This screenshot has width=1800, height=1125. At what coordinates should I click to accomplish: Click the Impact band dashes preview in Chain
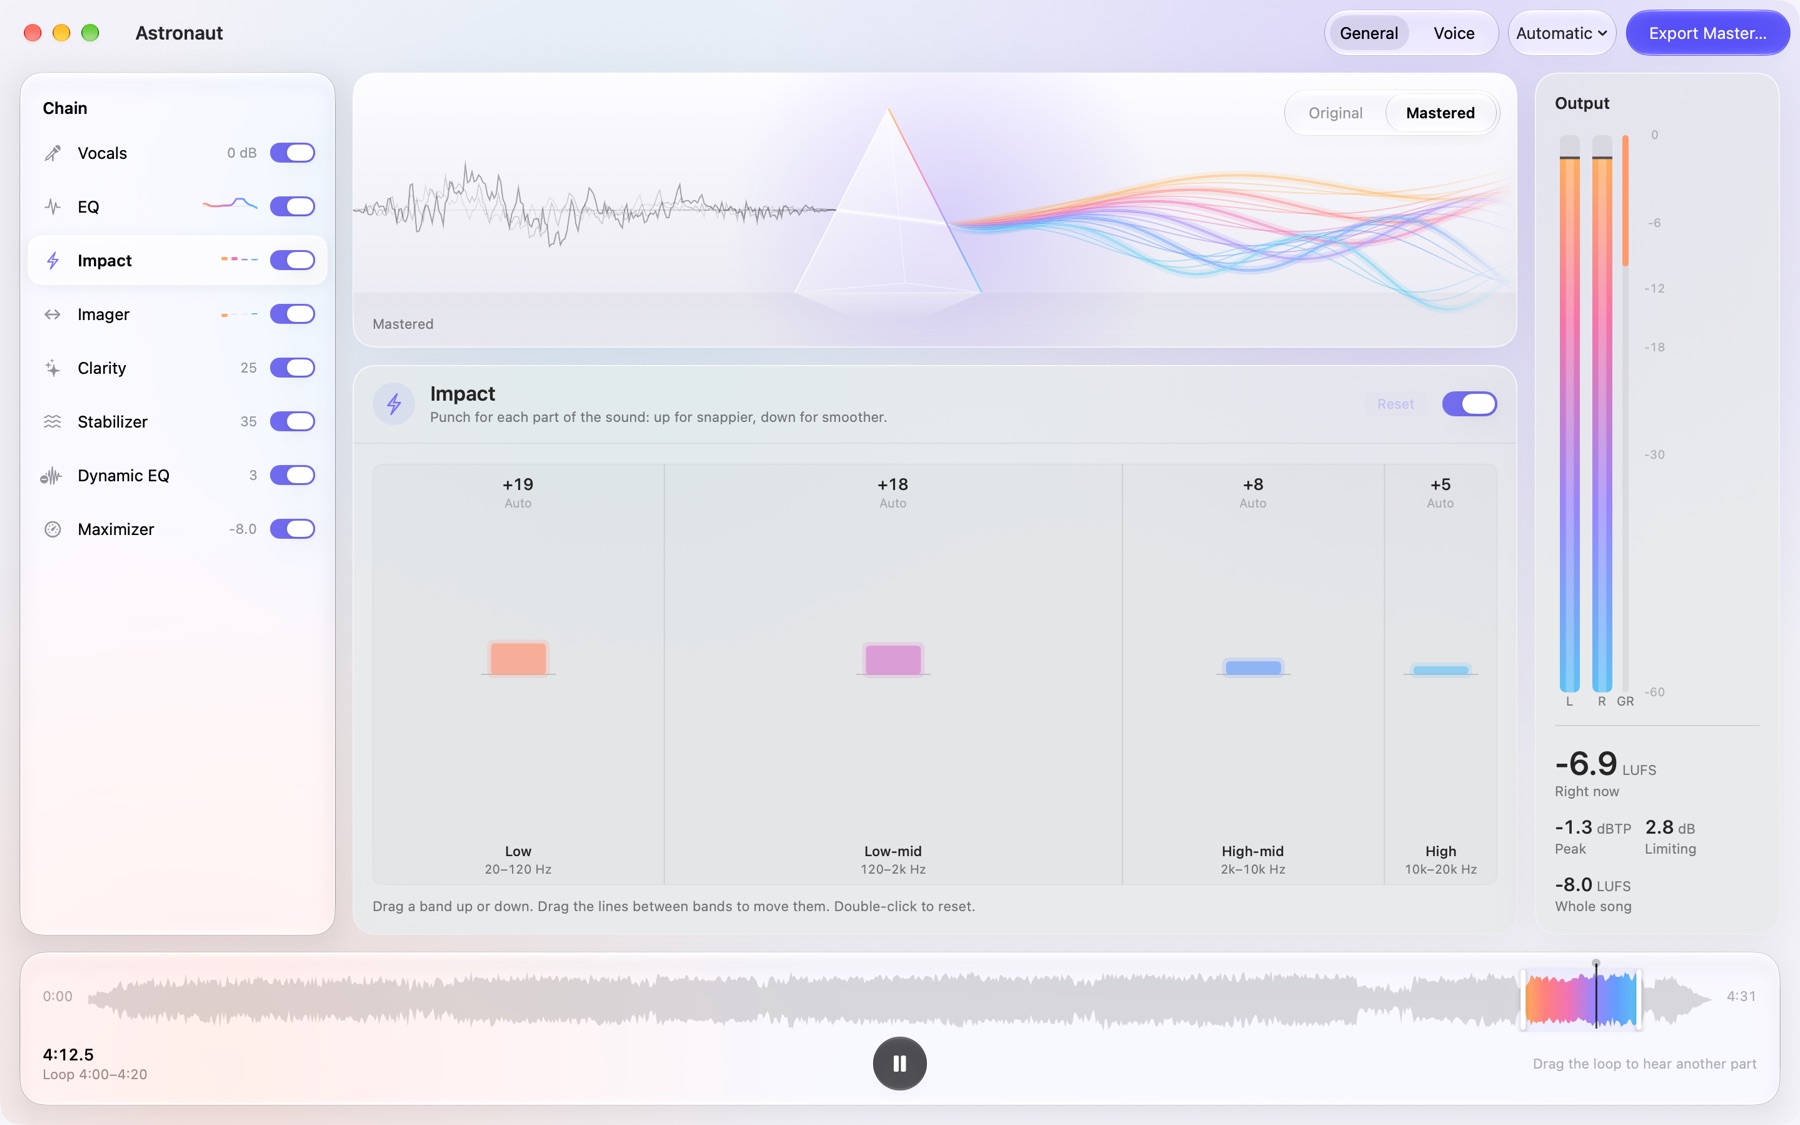(x=239, y=260)
